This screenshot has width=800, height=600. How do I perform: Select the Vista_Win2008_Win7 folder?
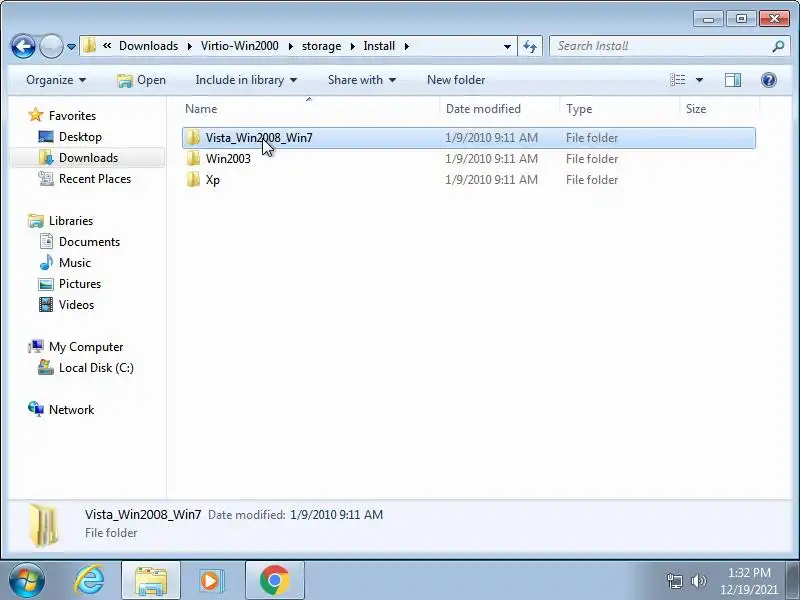[468, 138]
